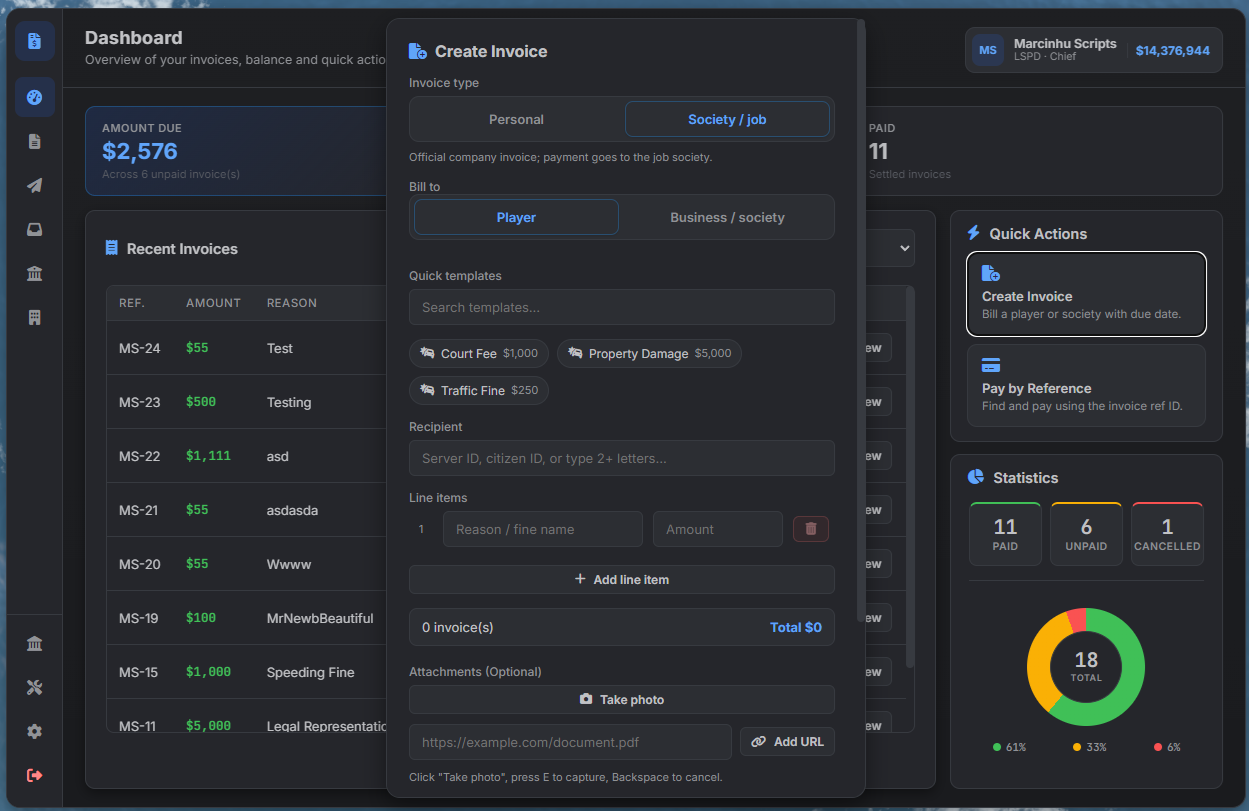The width and height of the screenshot is (1249, 811).
Task: Click the file-plus icon on Create Invoice card
Action: [x=991, y=273]
